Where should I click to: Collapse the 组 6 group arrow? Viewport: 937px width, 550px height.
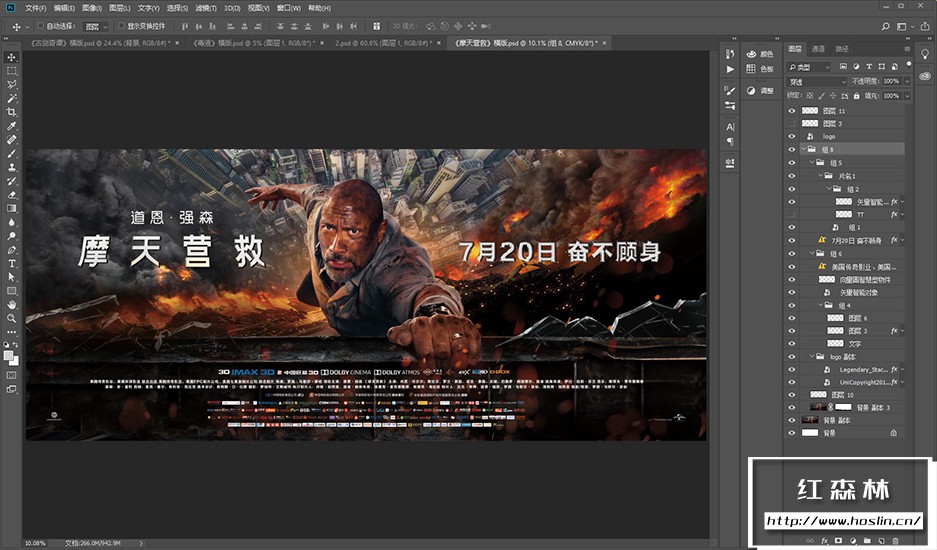click(x=812, y=253)
